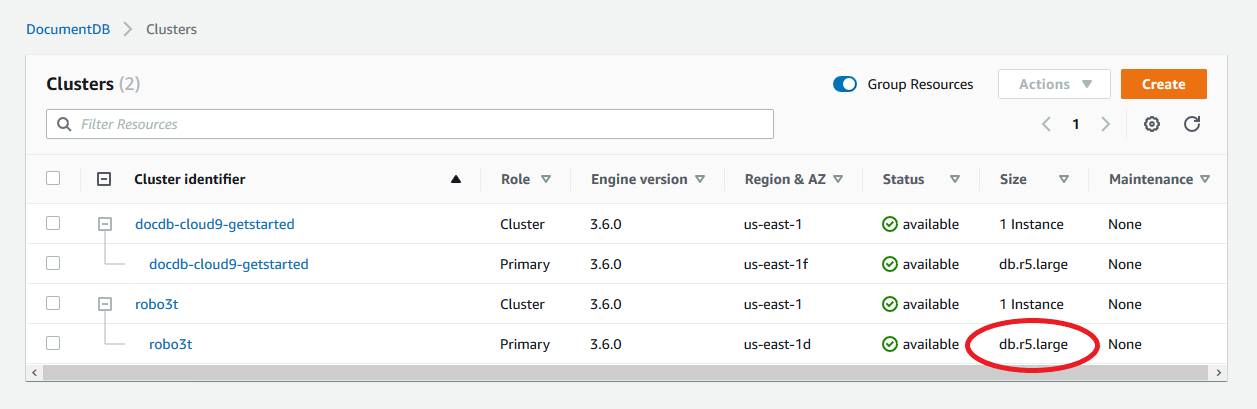The width and height of the screenshot is (1257, 409).
Task: Open the Actions dropdown menu
Action: click(1054, 85)
